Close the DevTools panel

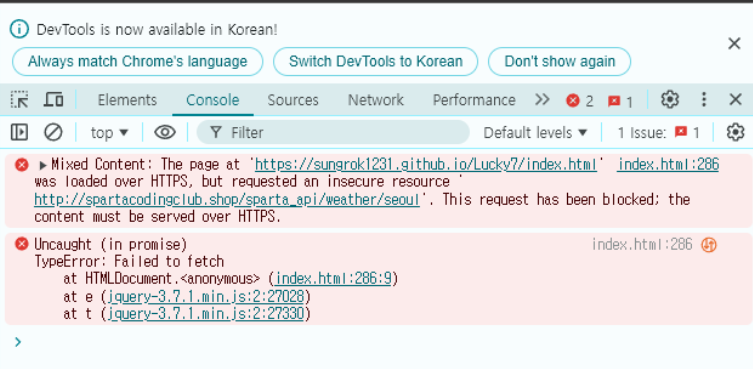pos(735,100)
